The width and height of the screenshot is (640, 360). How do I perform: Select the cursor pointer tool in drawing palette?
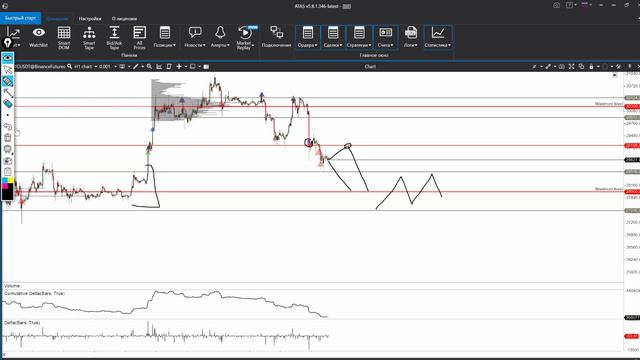pos(8,70)
